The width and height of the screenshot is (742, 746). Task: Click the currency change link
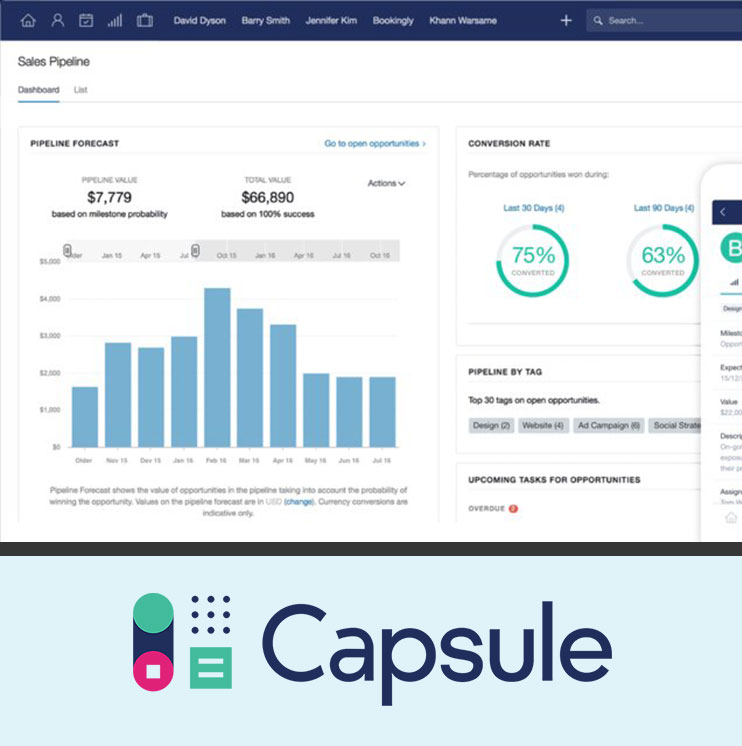[298, 502]
